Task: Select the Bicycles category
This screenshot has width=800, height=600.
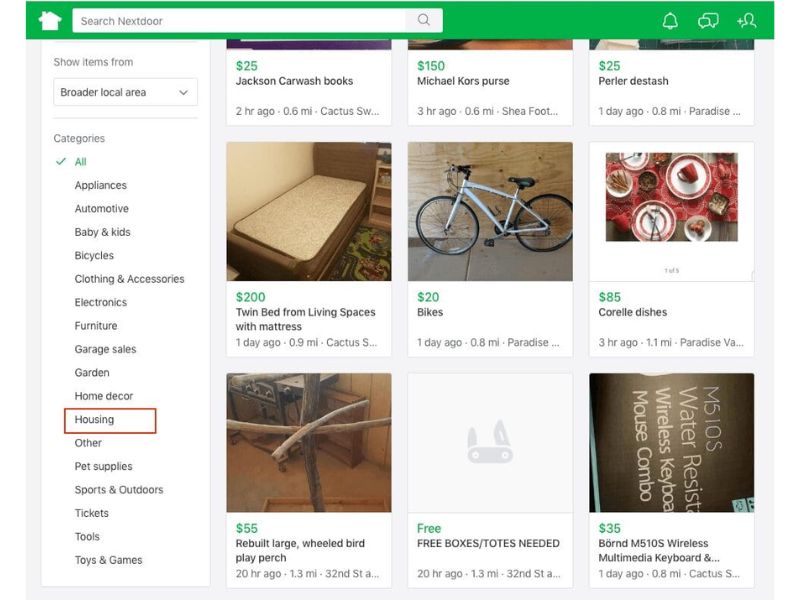Action: point(94,256)
